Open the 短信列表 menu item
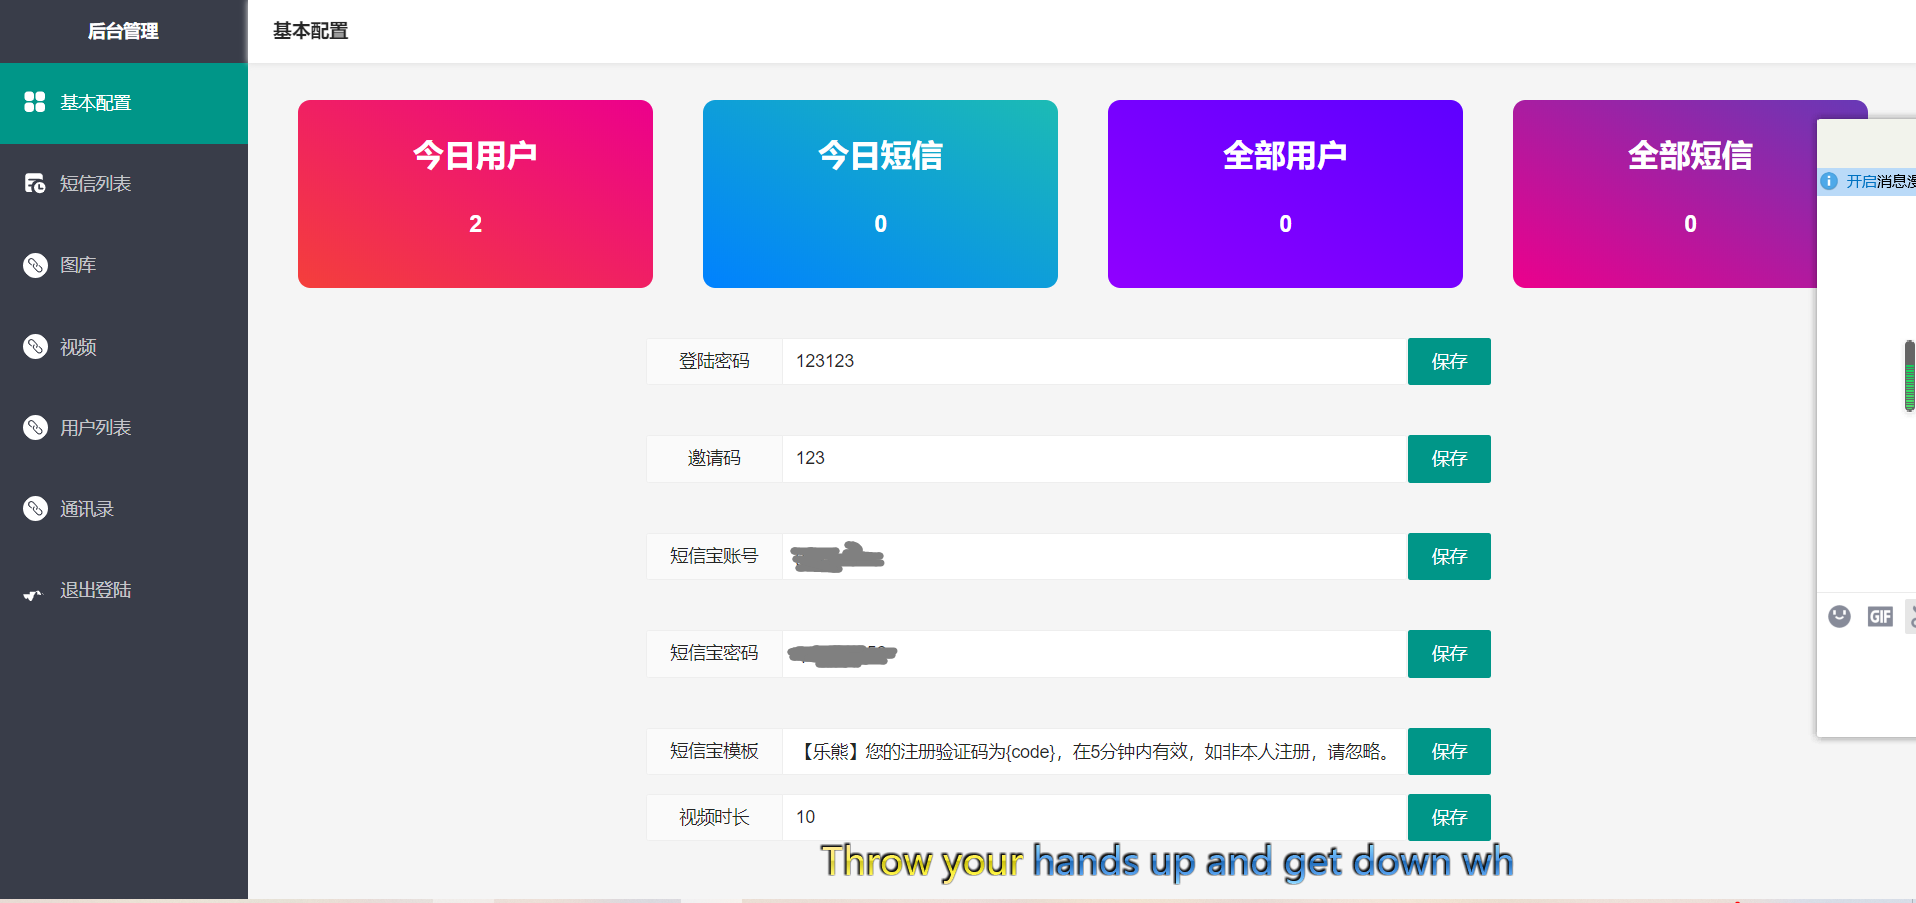The height and width of the screenshot is (903, 1916). [x=96, y=184]
